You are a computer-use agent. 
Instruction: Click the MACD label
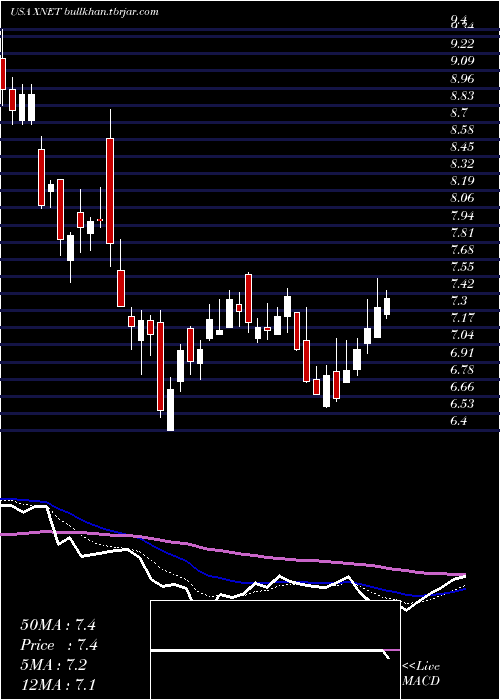(x=421, y=681)
